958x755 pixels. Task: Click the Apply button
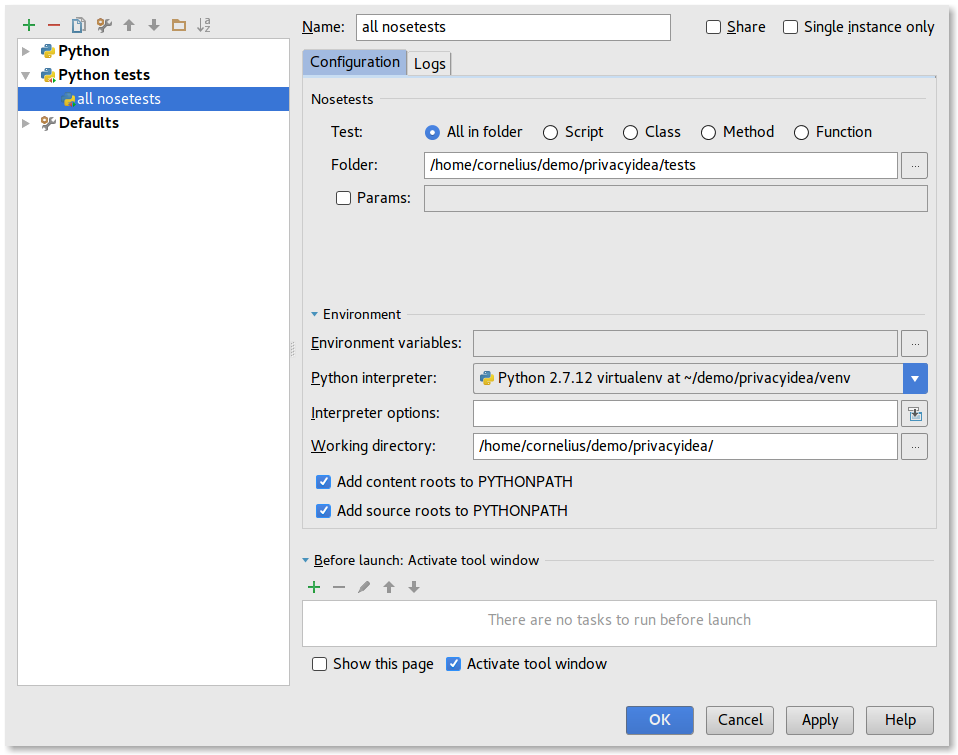pos(820,720)
